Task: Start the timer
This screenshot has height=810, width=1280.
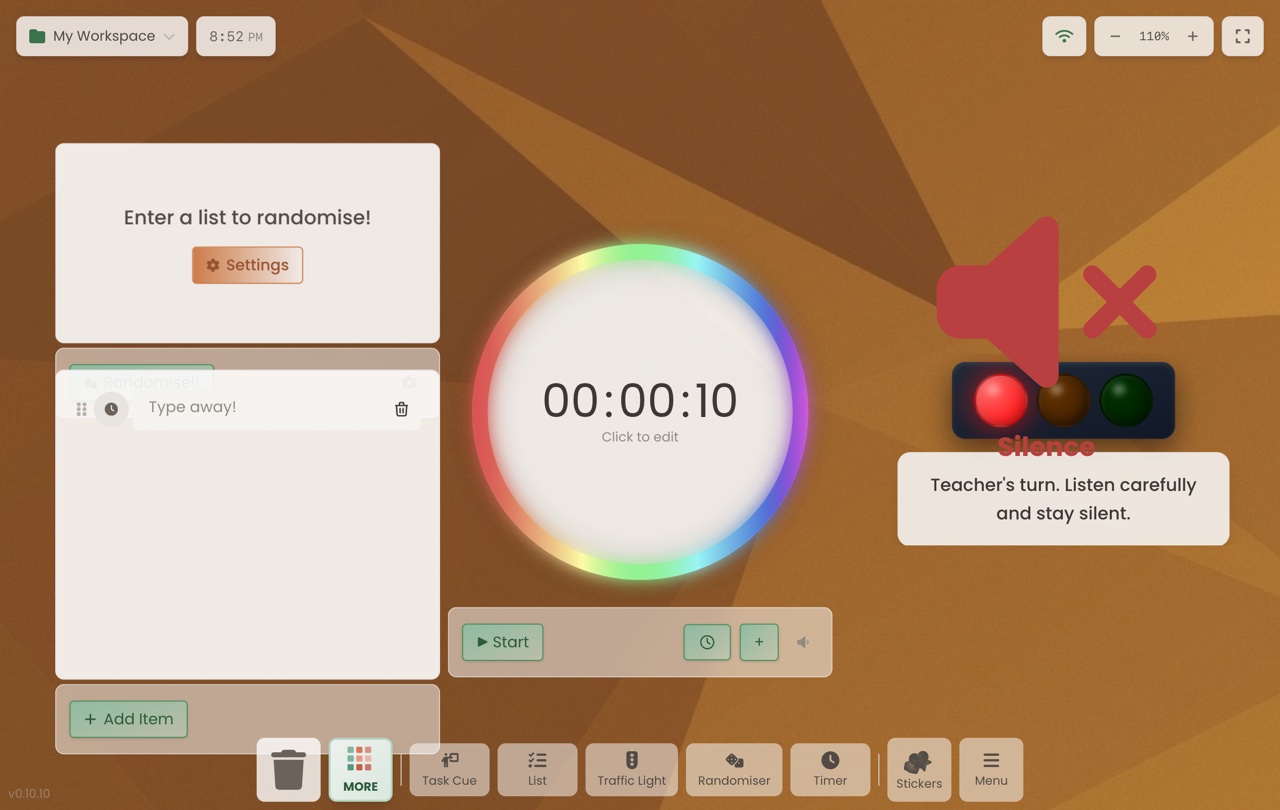Action: (x=502, y=642)
